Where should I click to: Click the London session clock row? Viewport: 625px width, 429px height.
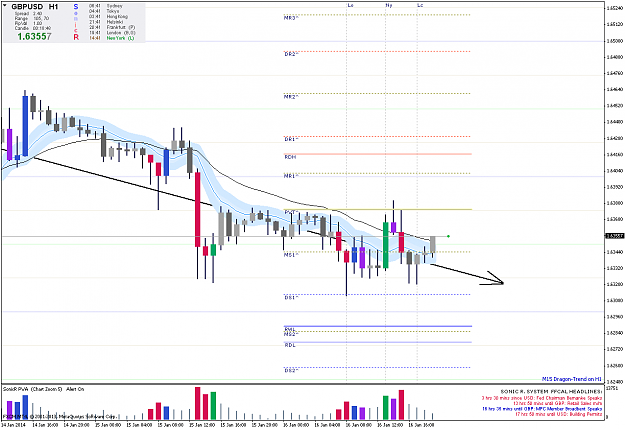[112, 33]
